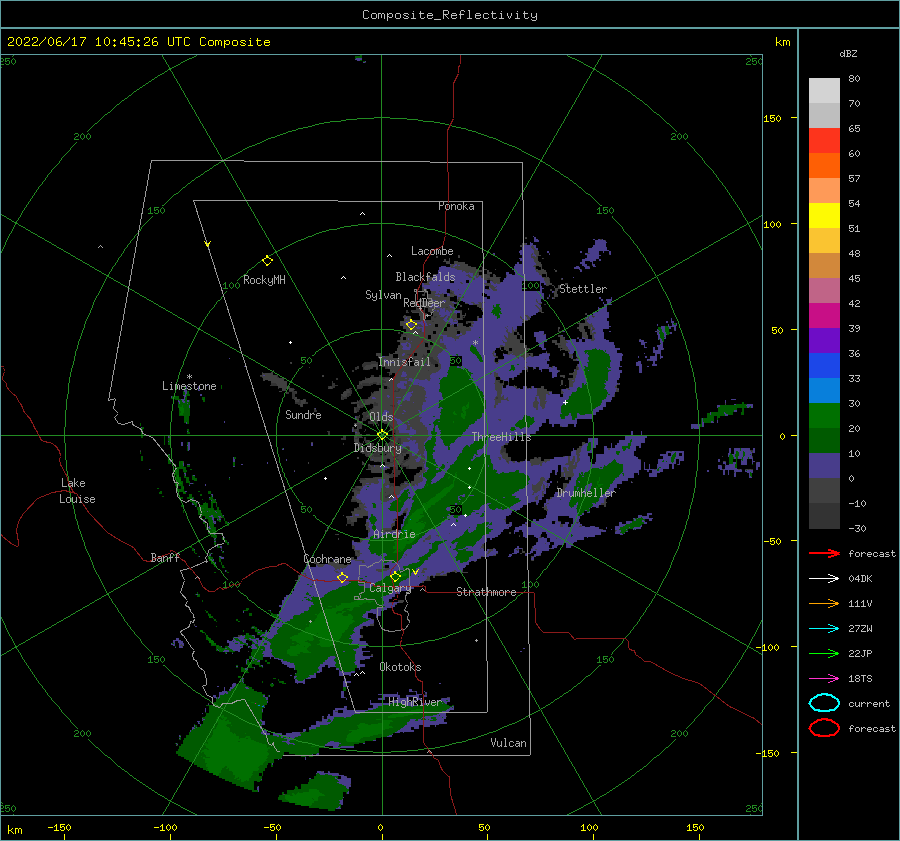Image resolution: width=900 pixels, height=841 pixels.
Task: Click the Drumheller town label
Action: [586, 493]
